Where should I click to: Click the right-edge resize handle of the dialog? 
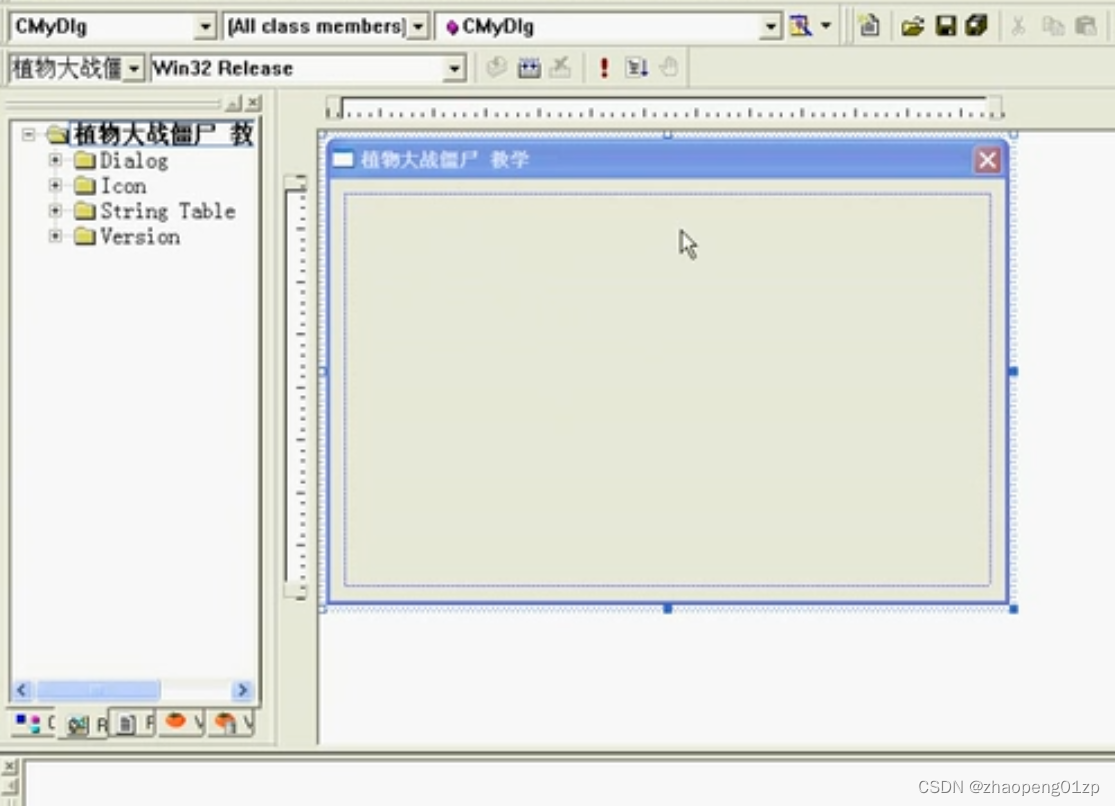tap(1013, 371)
